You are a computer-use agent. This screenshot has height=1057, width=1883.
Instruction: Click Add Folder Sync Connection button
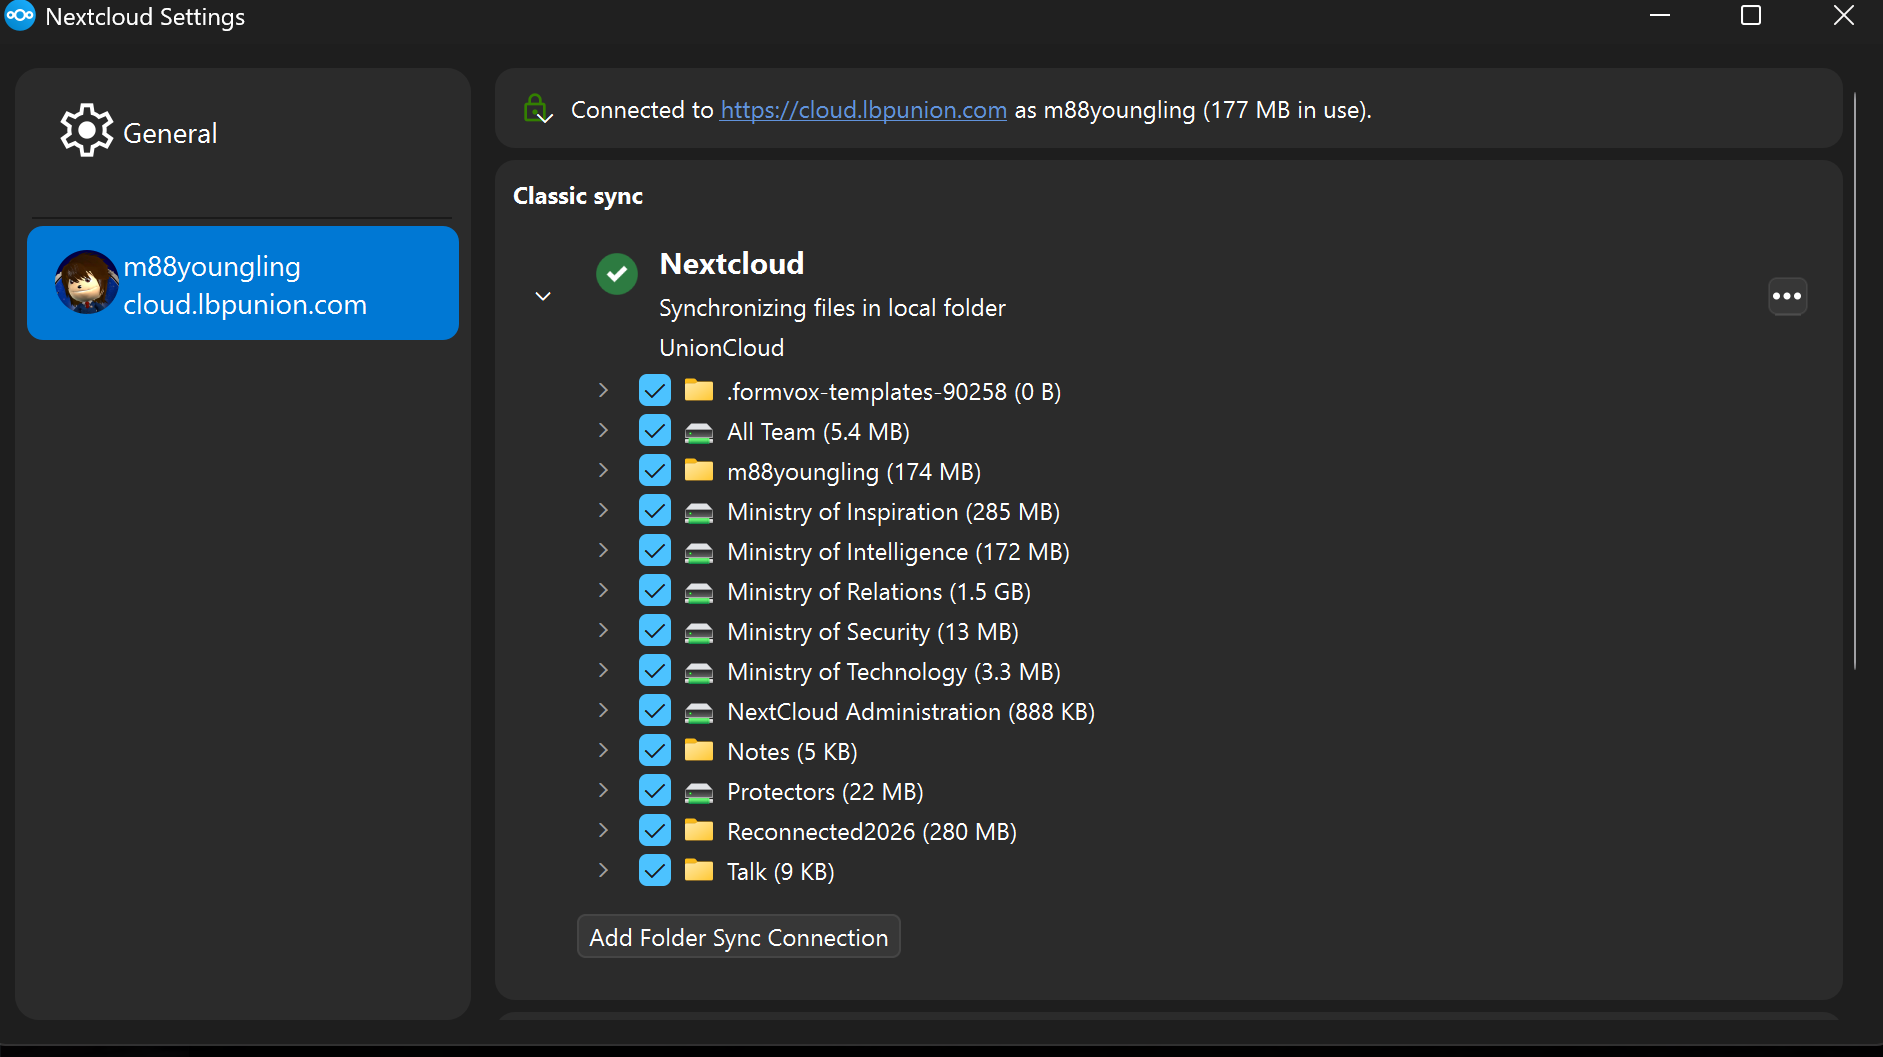point(739,937)
